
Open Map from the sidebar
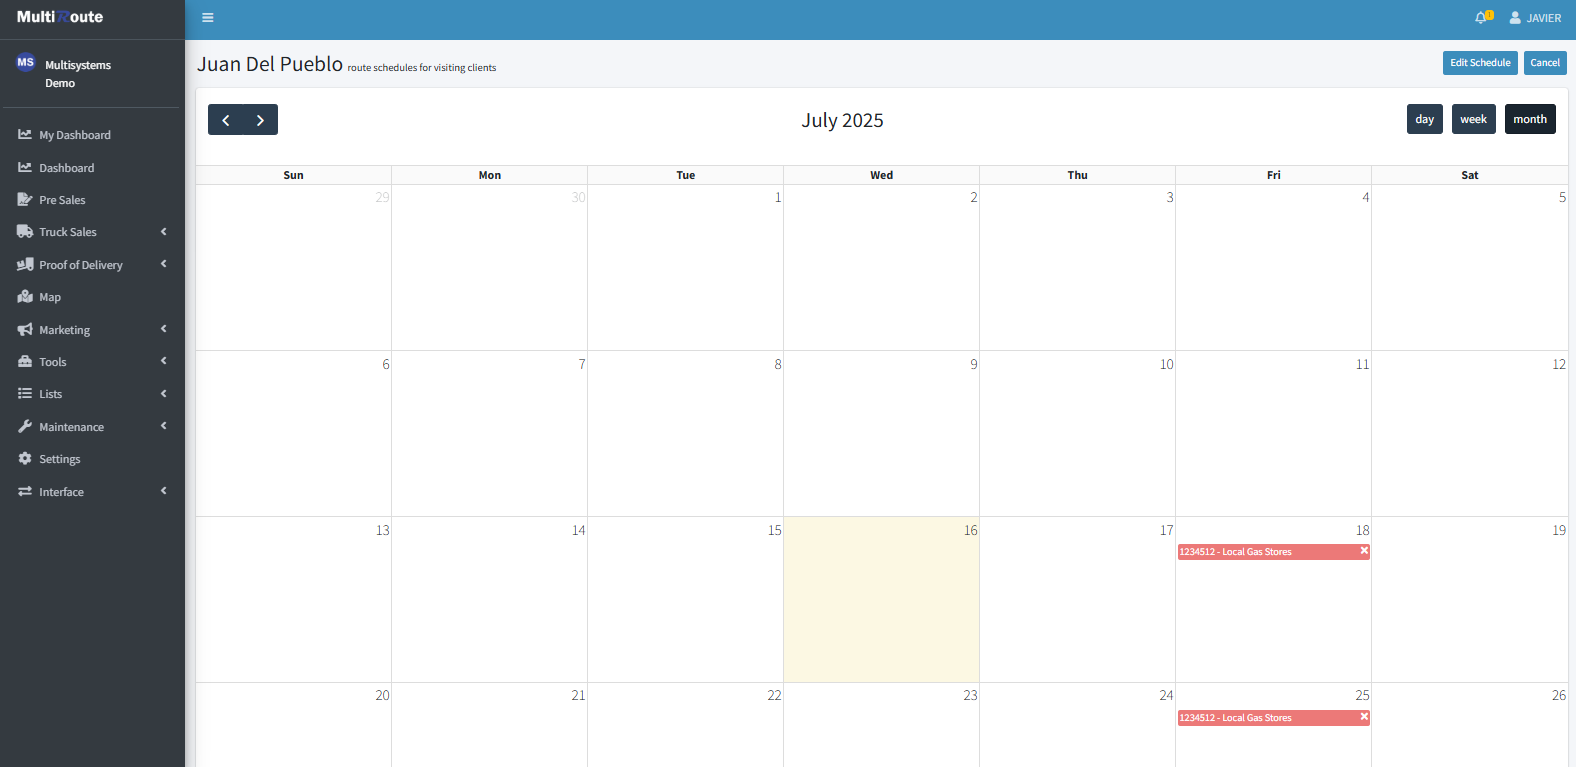[50, 297]
